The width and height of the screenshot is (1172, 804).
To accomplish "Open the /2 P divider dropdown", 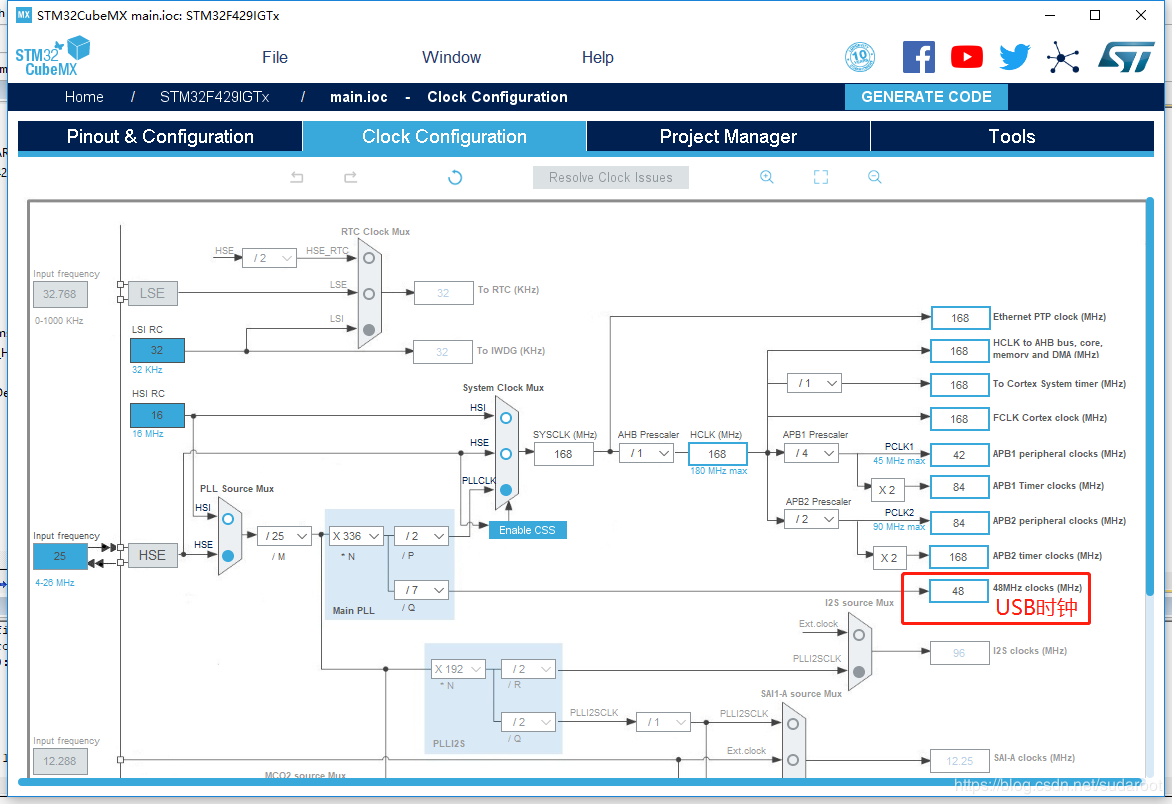I will pyautogui.click(x=422, y=536).
